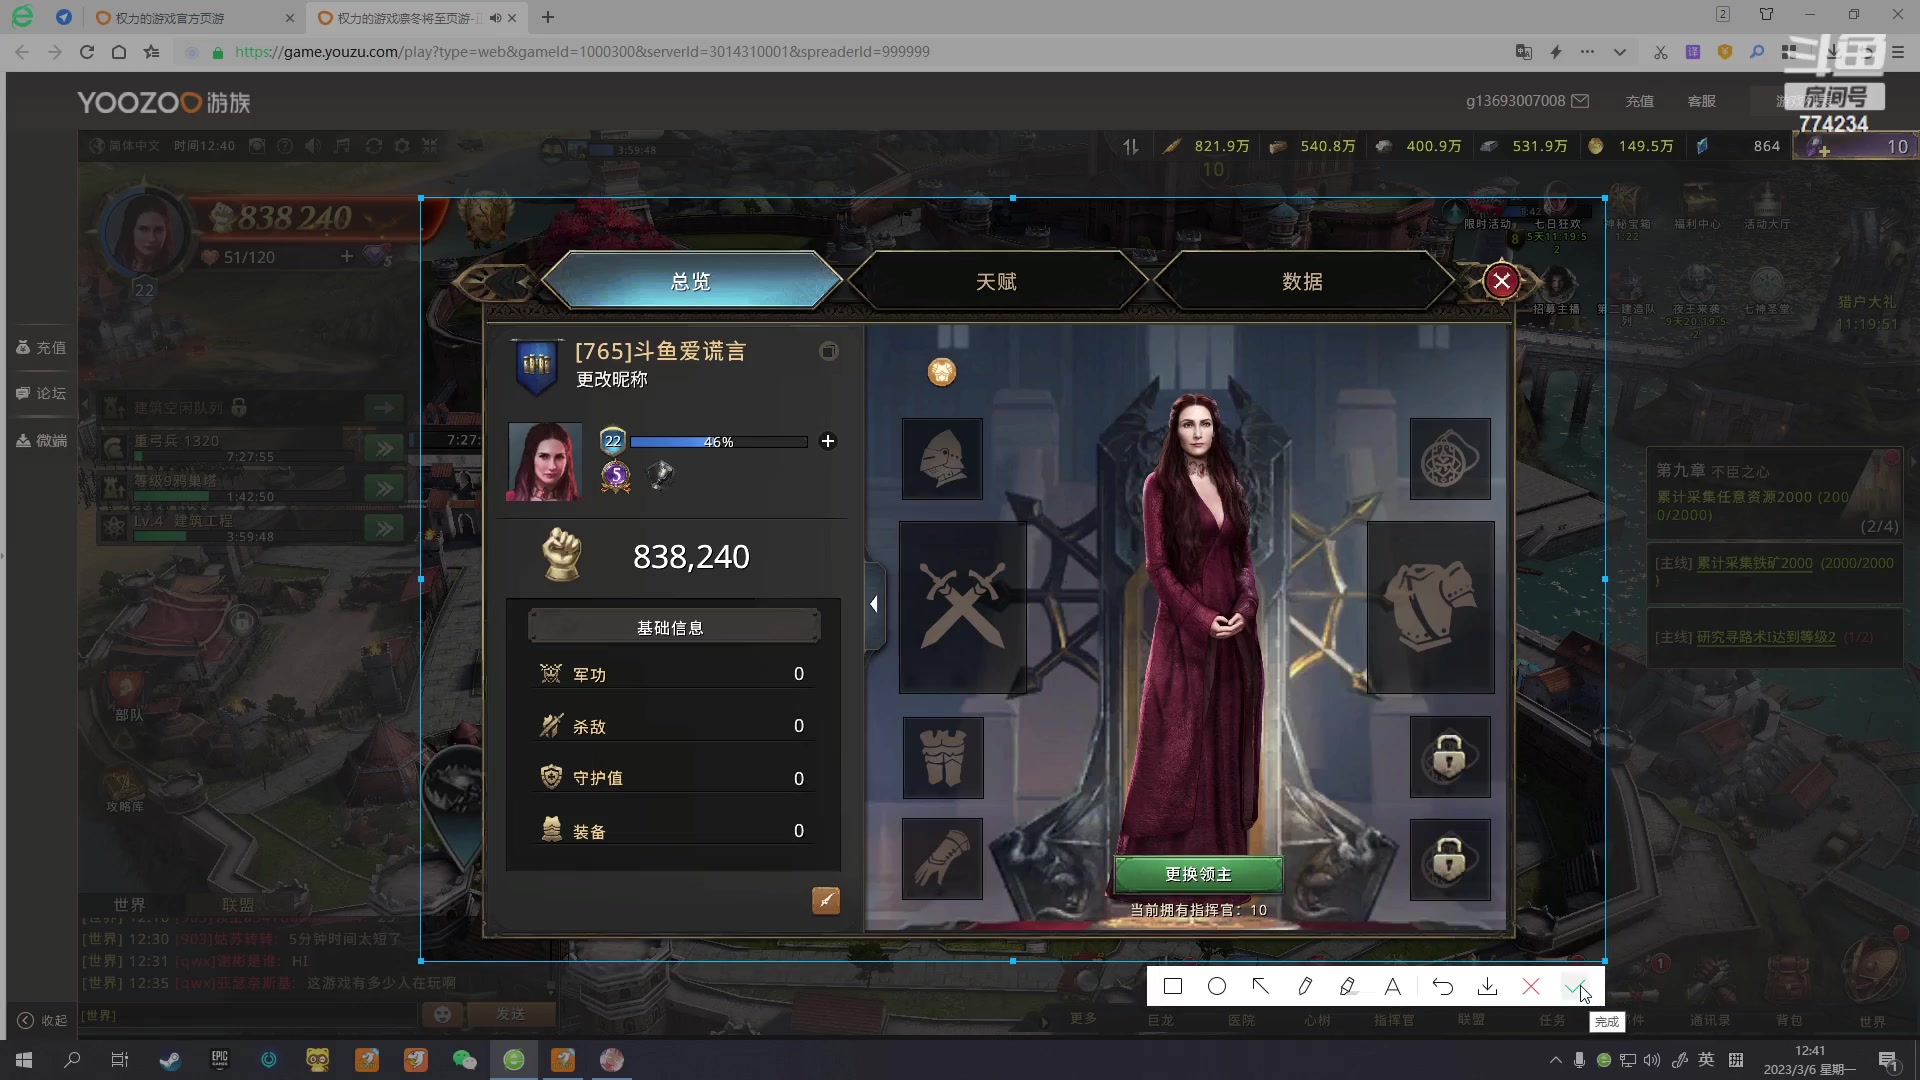Choose the arrow annotation tool
The image size is (1920, 1080).
click(1261, 987)
